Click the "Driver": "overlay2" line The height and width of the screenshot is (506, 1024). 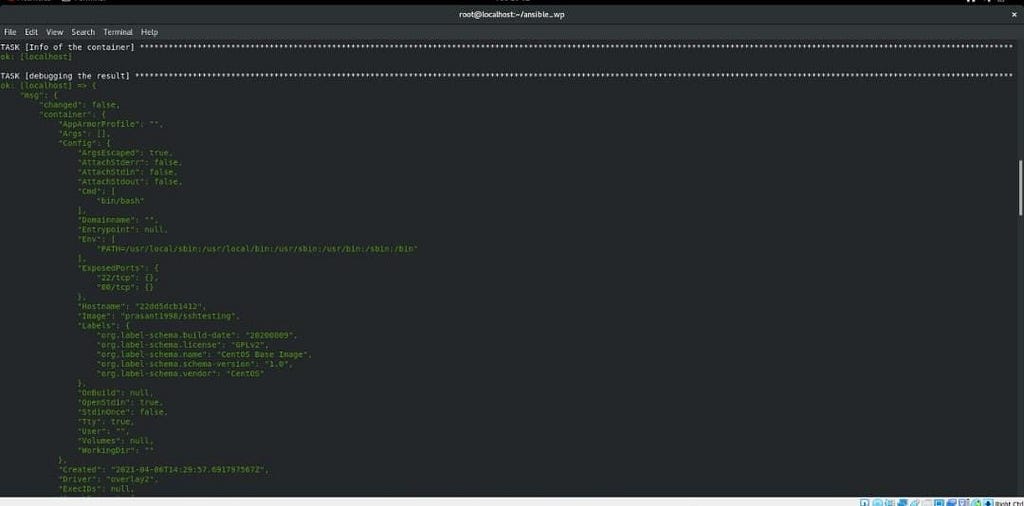coord(108,479)
